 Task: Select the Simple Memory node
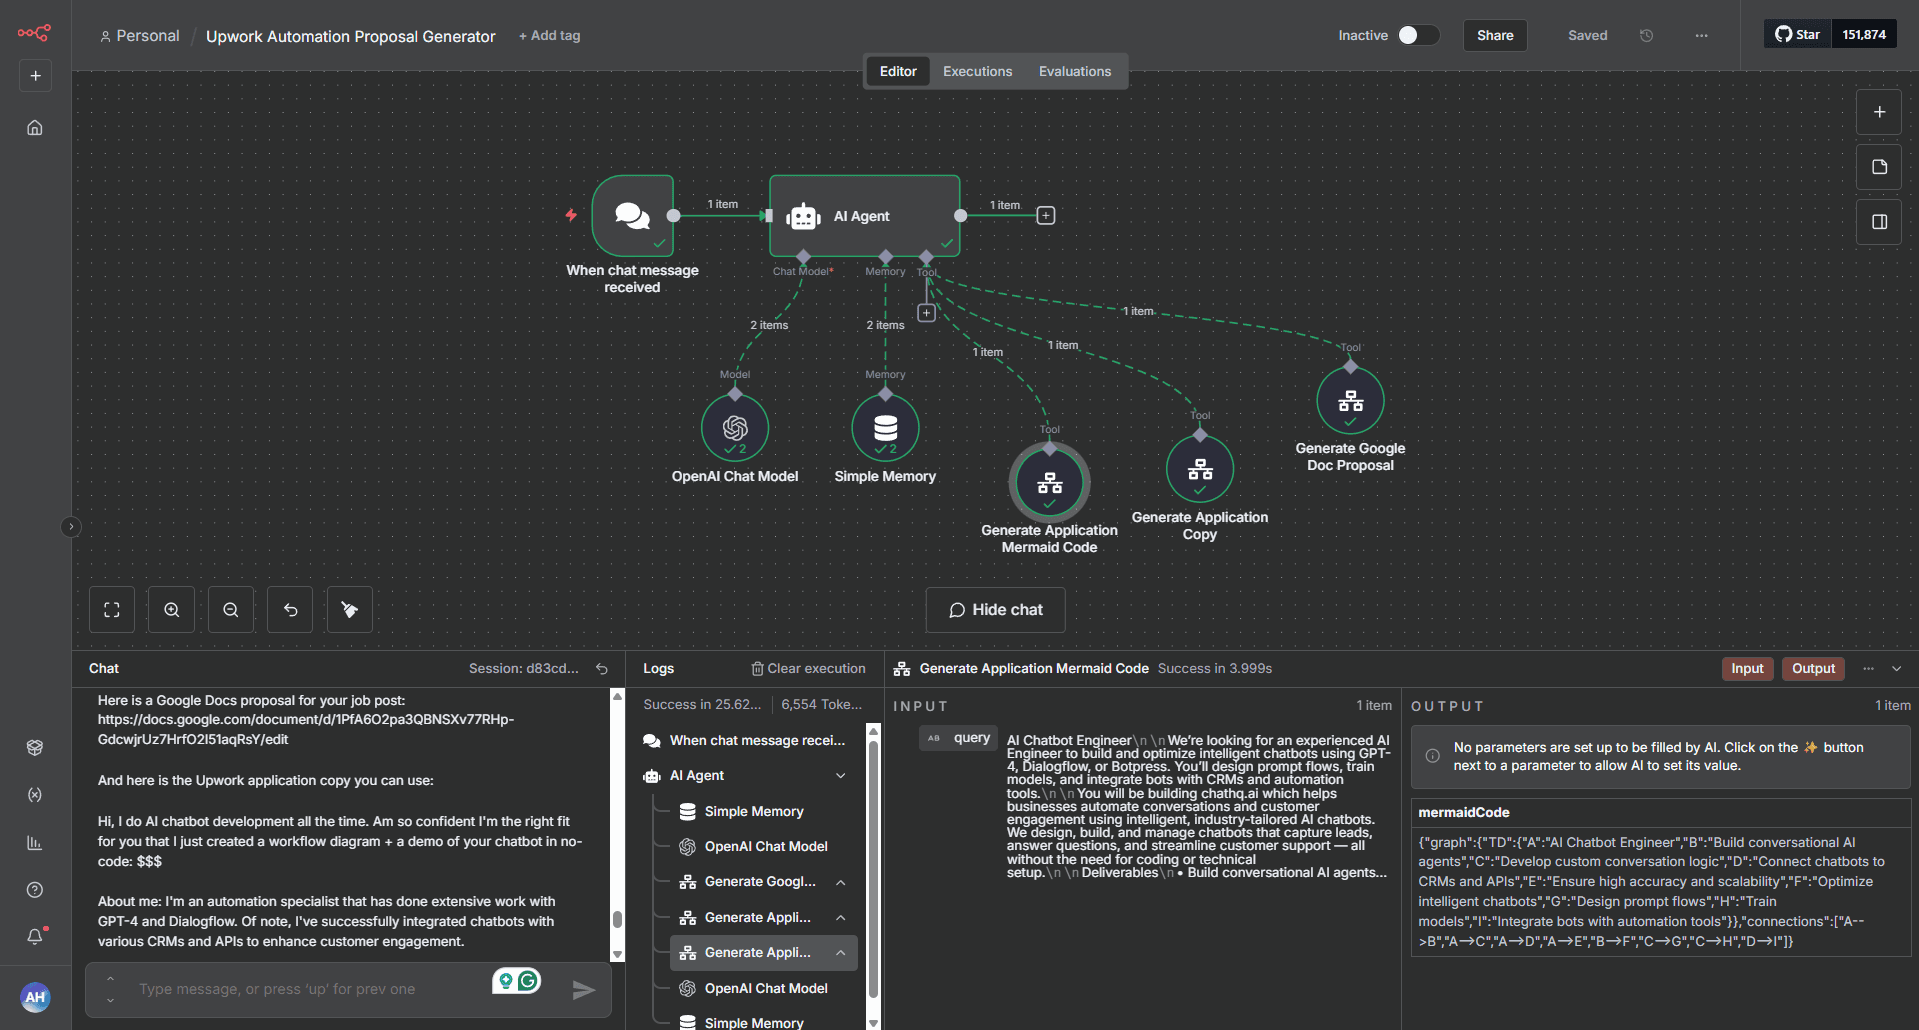coord(885,428)
